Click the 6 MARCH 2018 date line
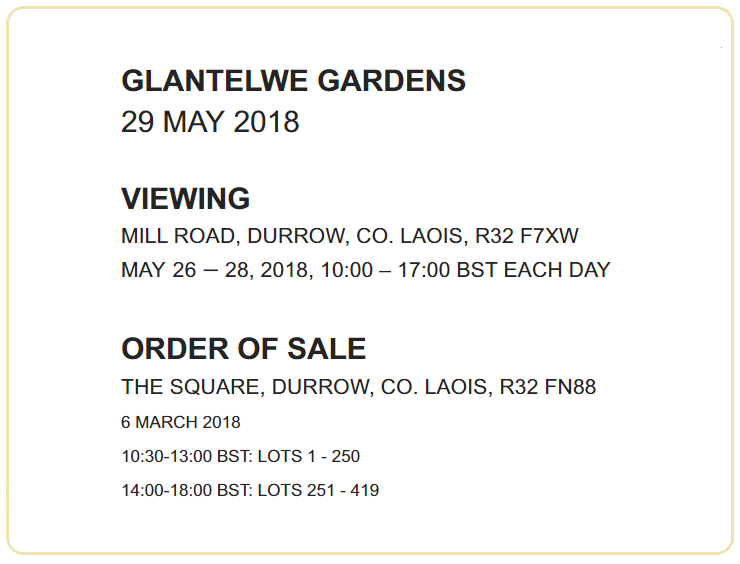740x564 pixels. (180, 423)
